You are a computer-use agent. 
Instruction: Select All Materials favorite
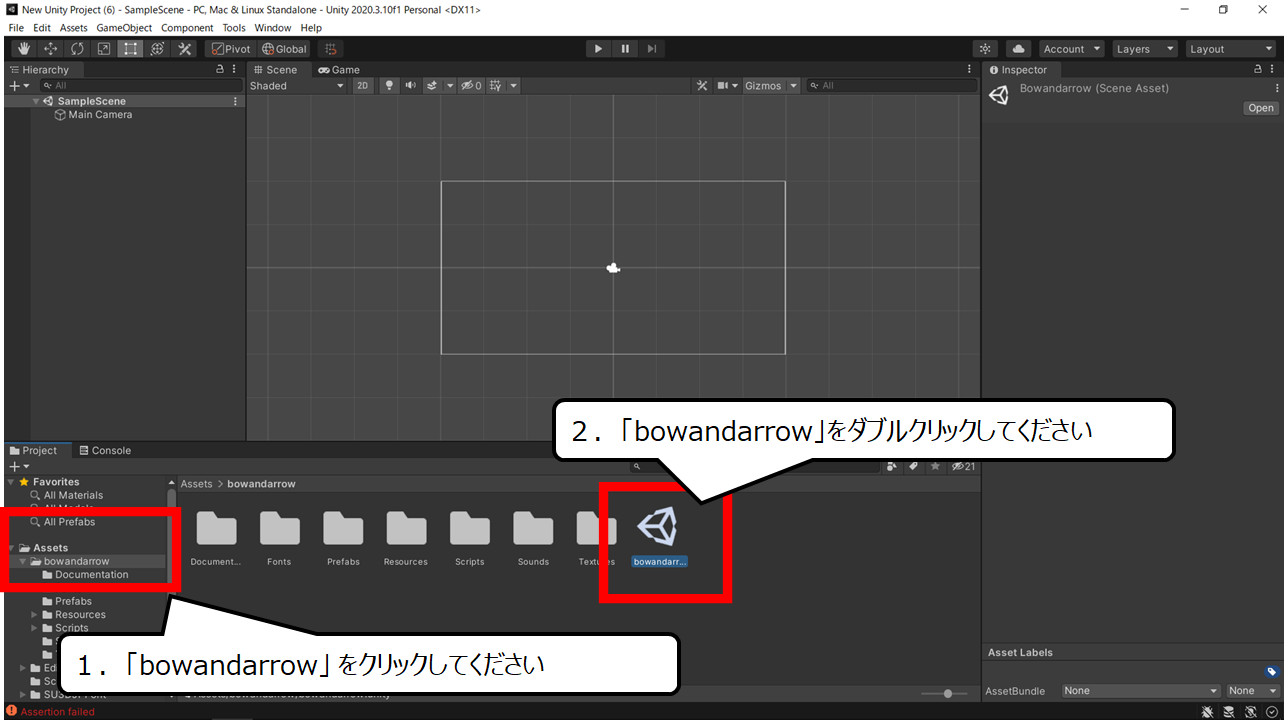[x=73, y=495]
